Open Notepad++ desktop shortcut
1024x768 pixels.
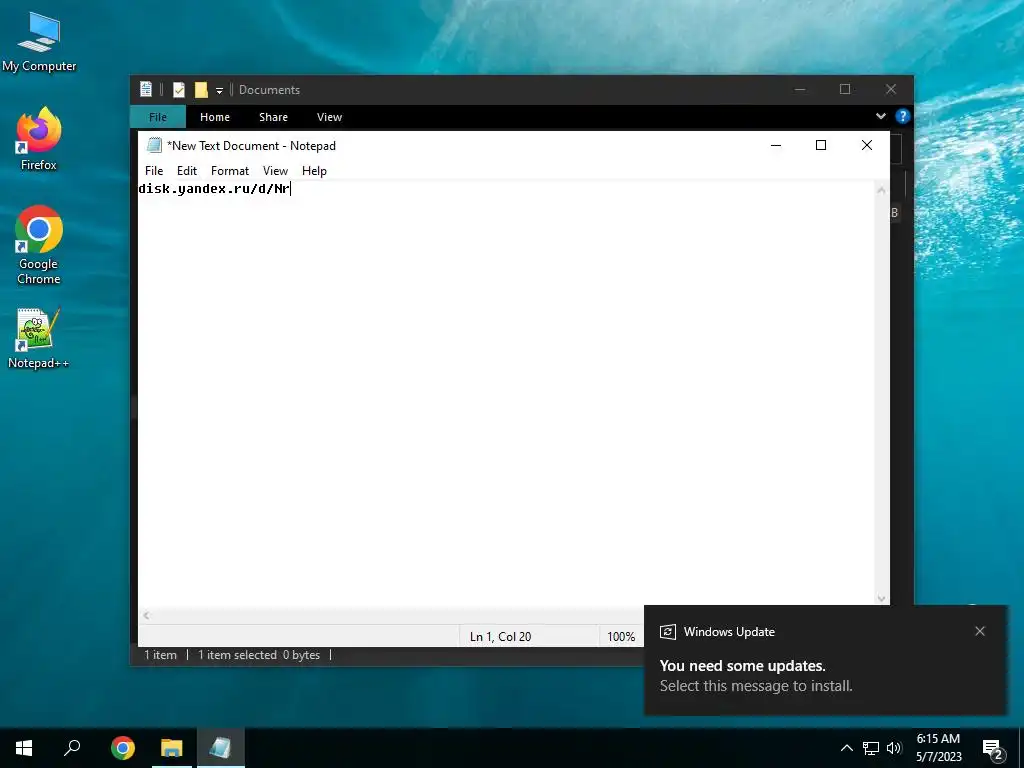tap(39, 338)
